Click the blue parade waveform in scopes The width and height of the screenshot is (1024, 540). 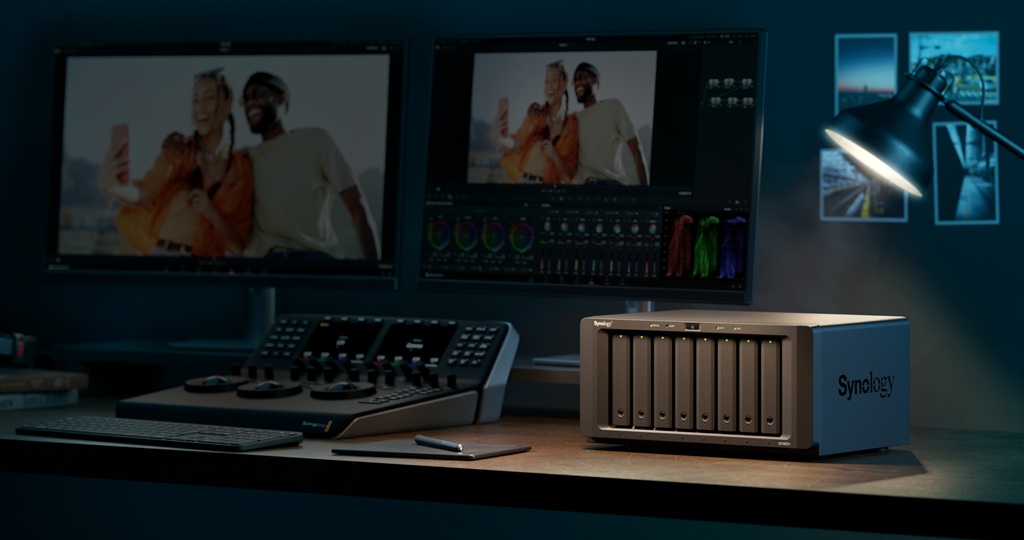tap(733, 247)
